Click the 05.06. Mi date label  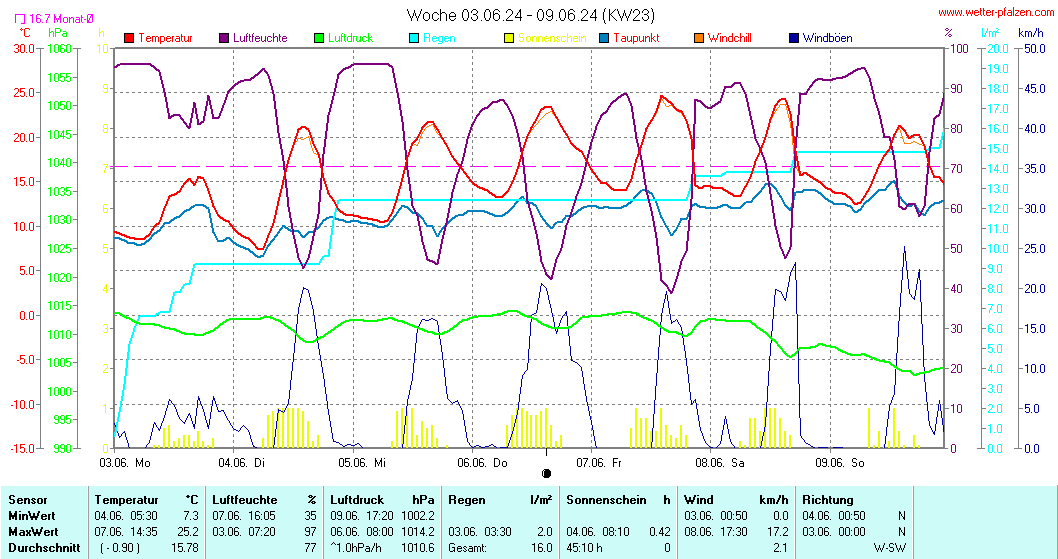(362, 462)
